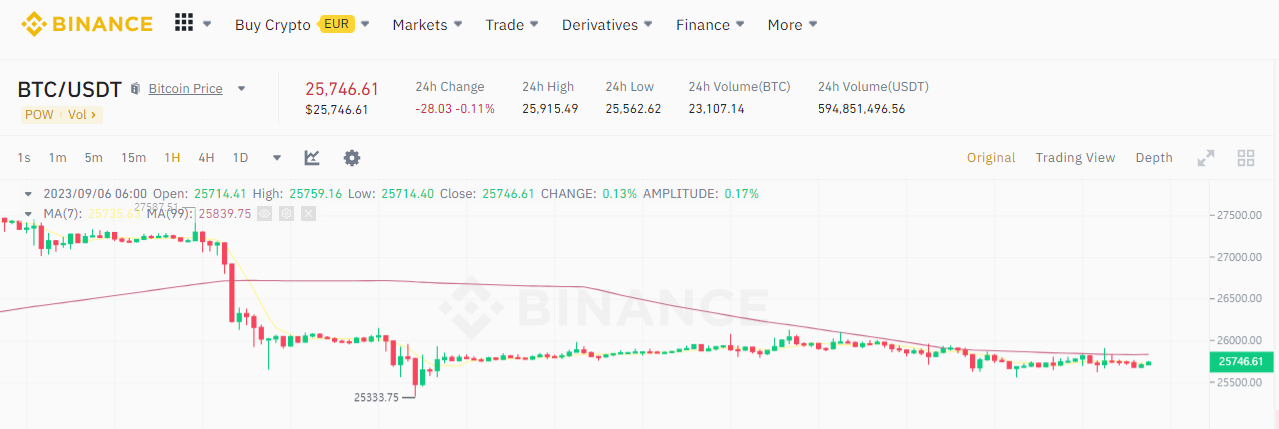
Task: Open the Derivatives menu
Action: click(600, 25)
